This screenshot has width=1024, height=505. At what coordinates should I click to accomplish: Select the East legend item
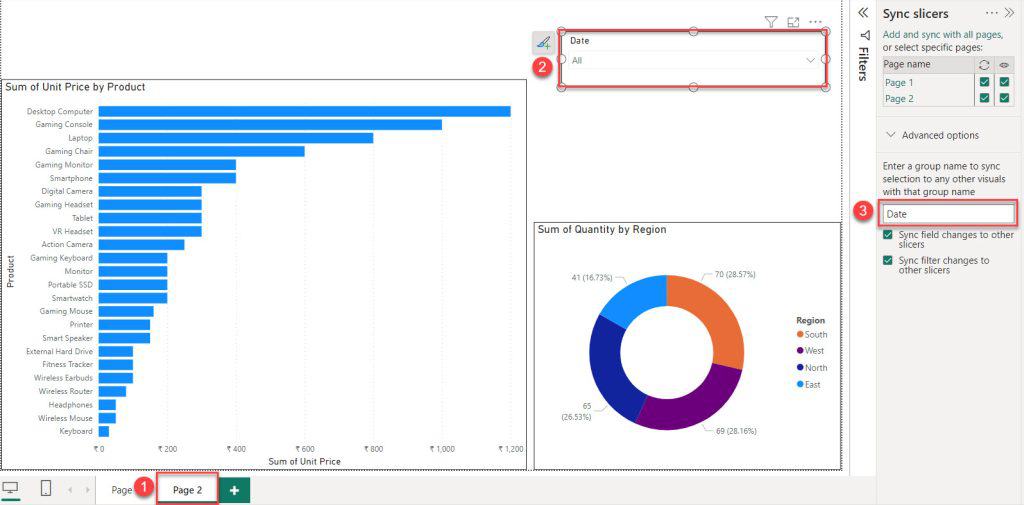tap(808, 385)
